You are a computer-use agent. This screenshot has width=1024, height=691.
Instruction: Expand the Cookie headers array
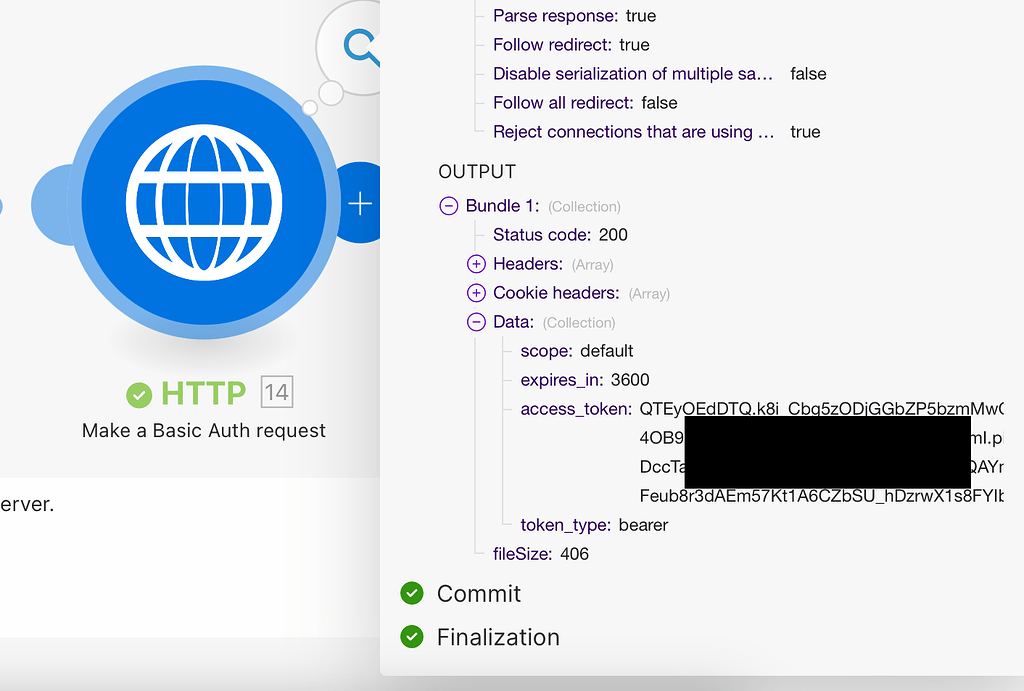click(477, 293)
